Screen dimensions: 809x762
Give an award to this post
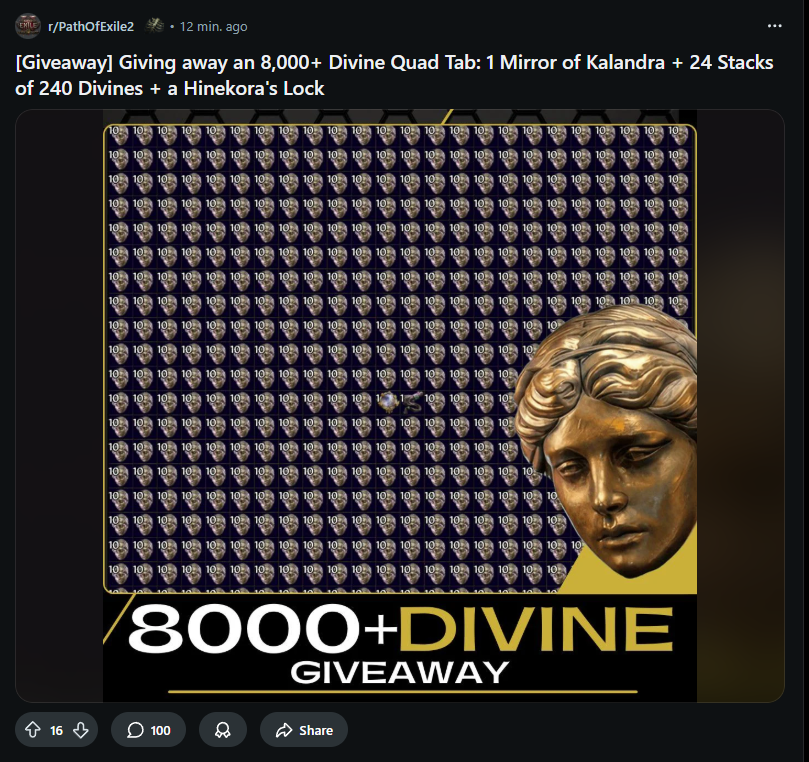tap(223, 729)
